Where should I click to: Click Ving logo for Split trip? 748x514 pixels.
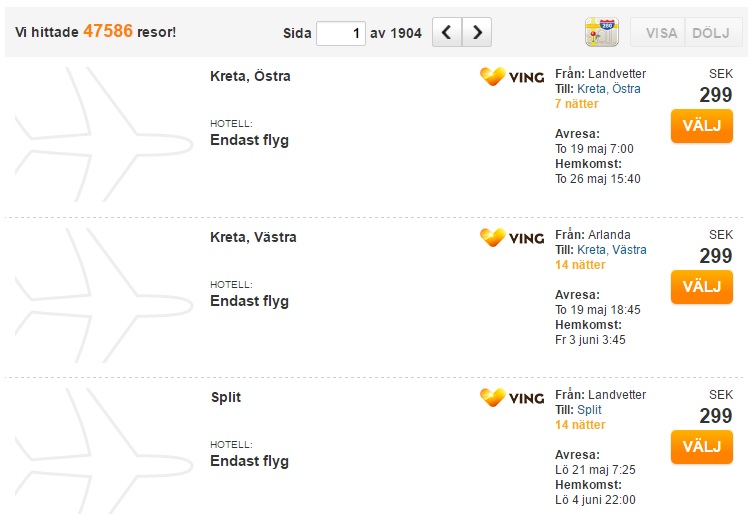click(x=512, y=397)
